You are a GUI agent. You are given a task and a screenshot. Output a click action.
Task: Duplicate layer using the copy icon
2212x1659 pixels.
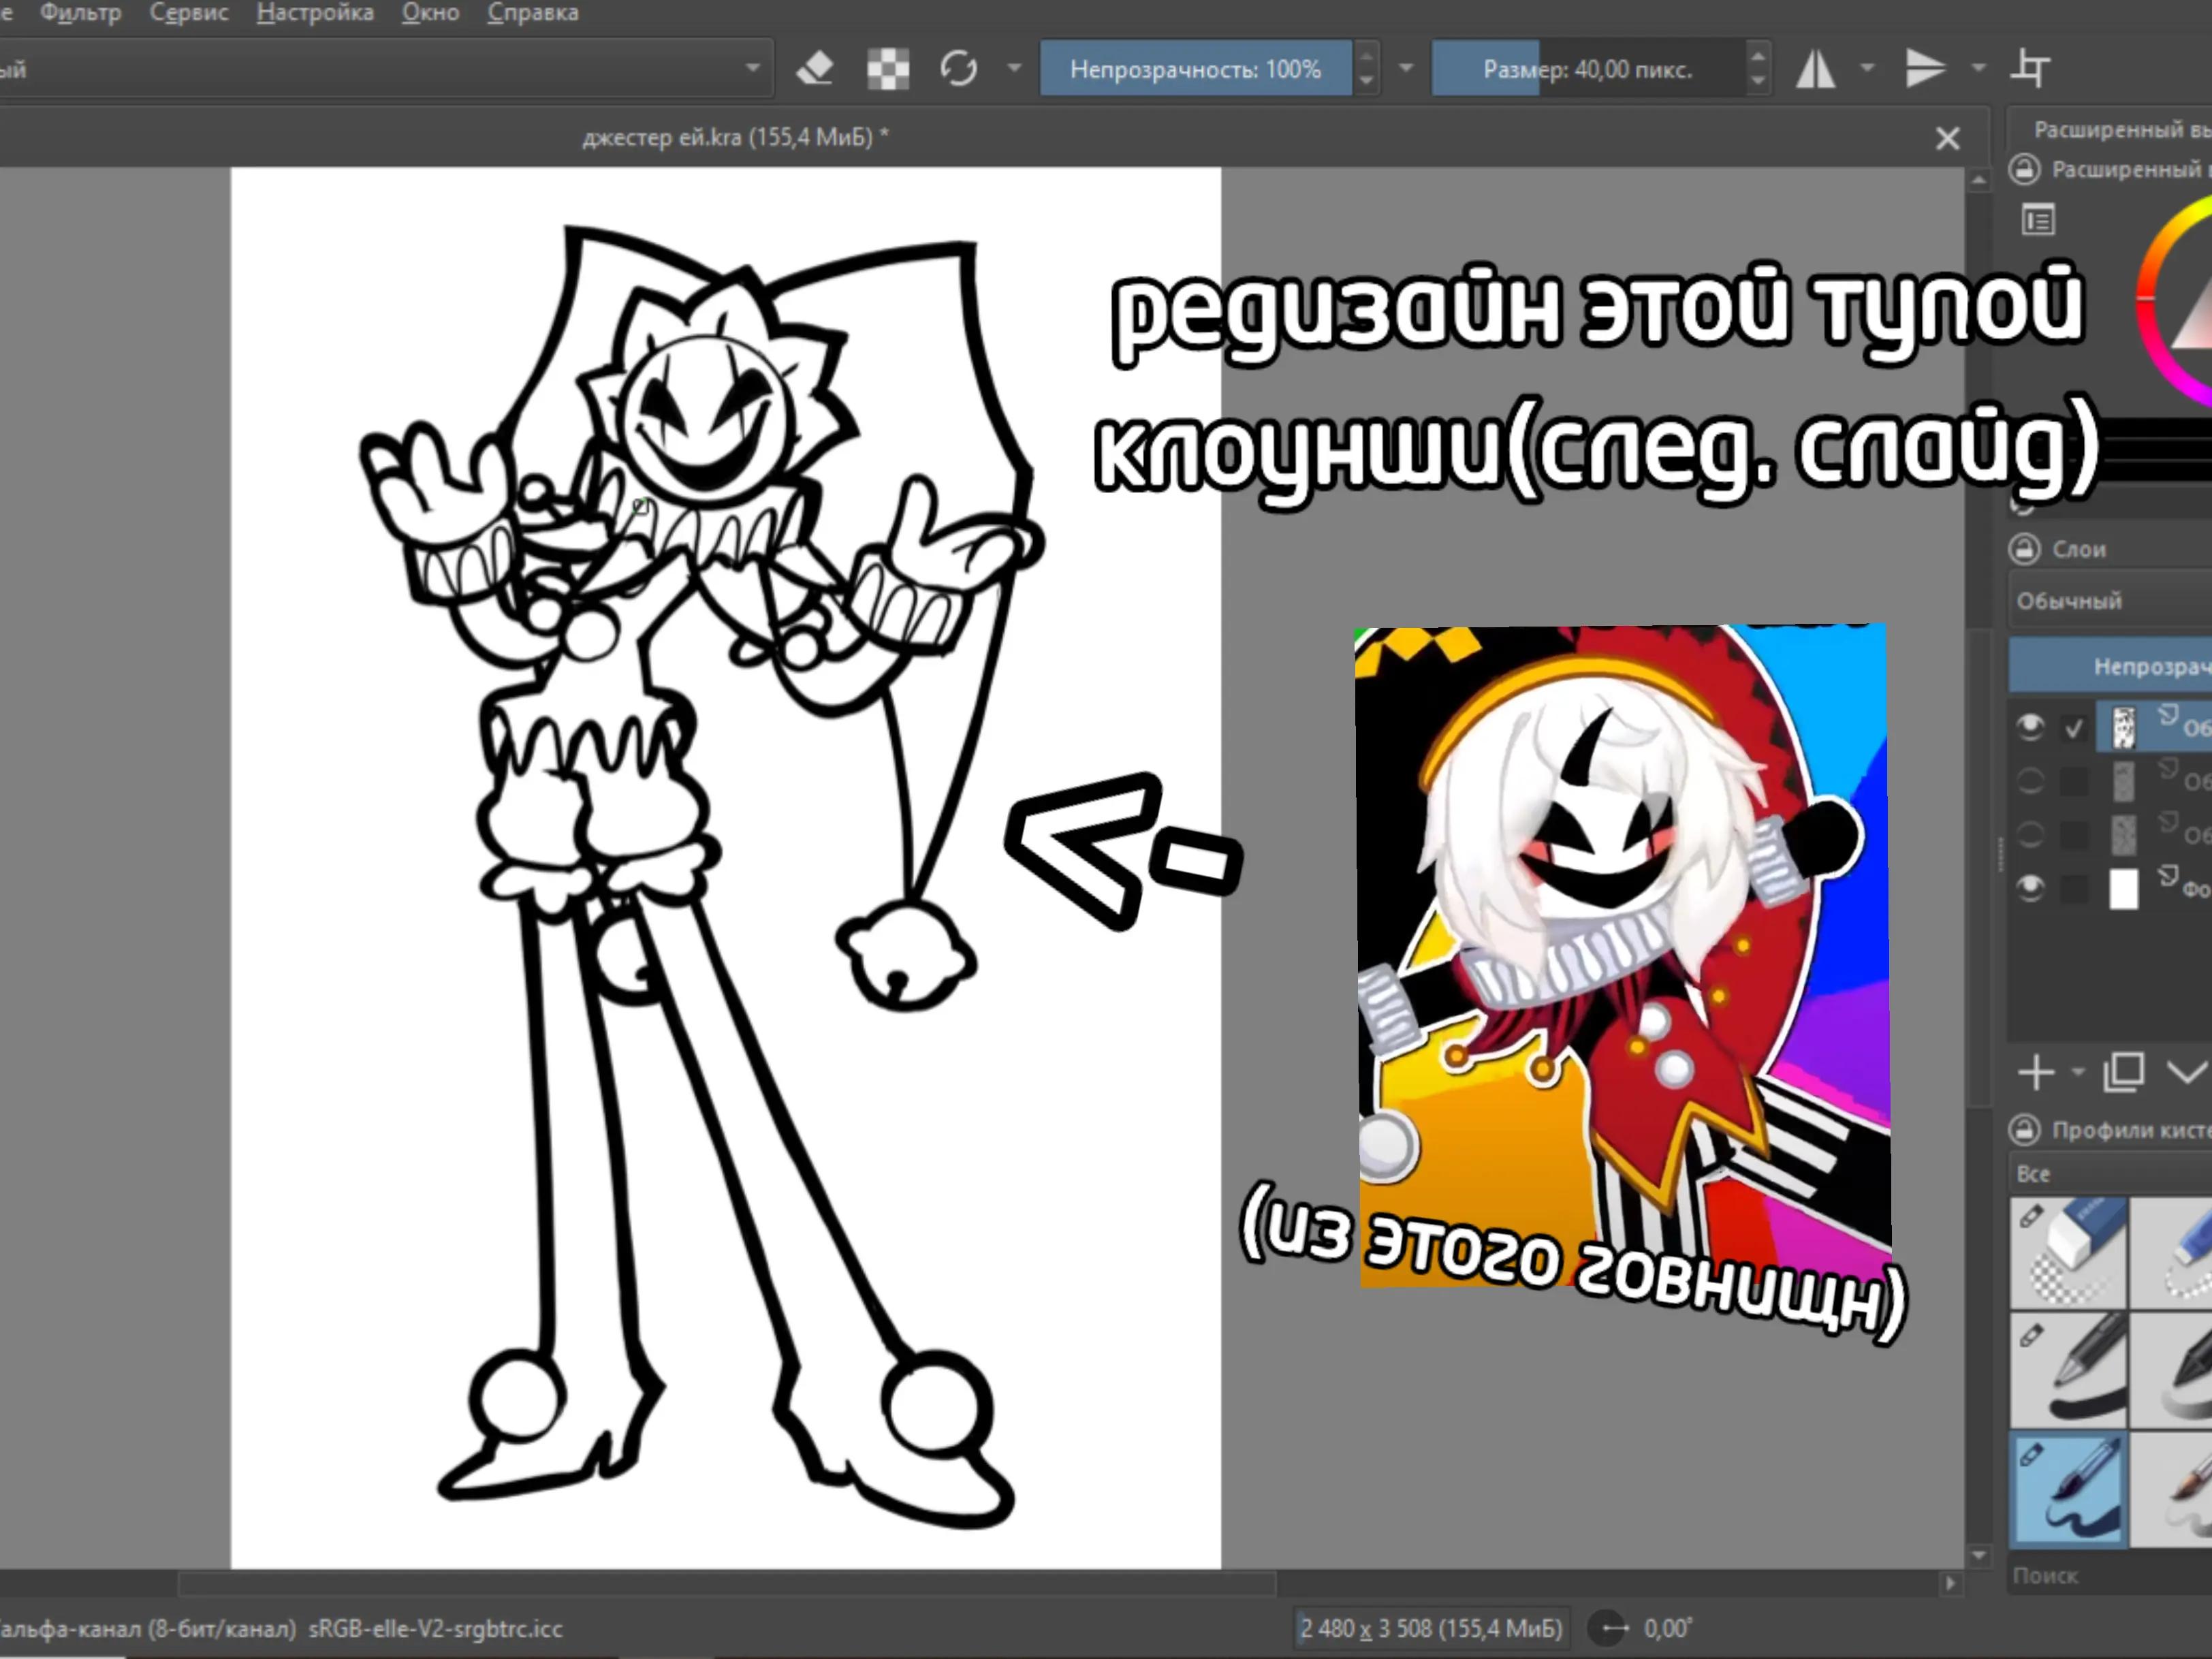coord(2124,1072)
